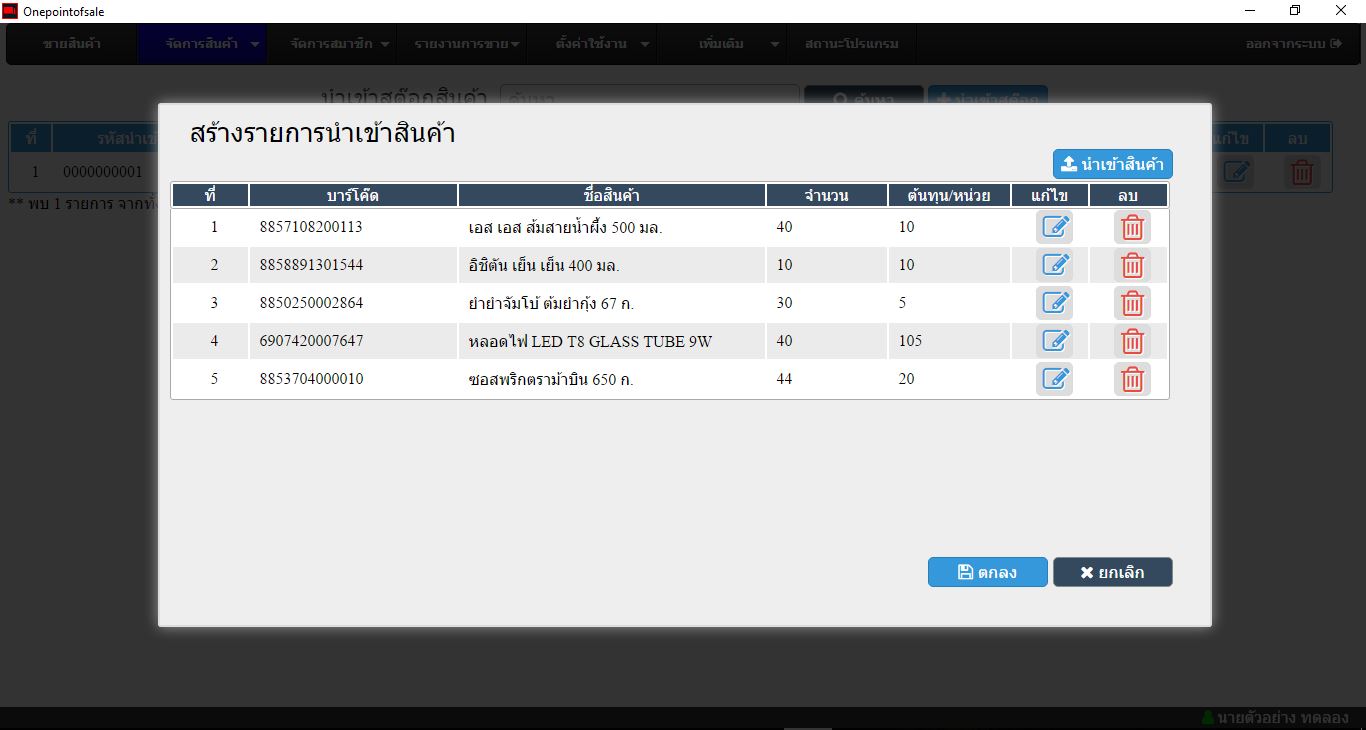The image size is (1366, 730).
Task: Cancel the dialog with ยกเลิก
Action: (x=1112, y=572)
